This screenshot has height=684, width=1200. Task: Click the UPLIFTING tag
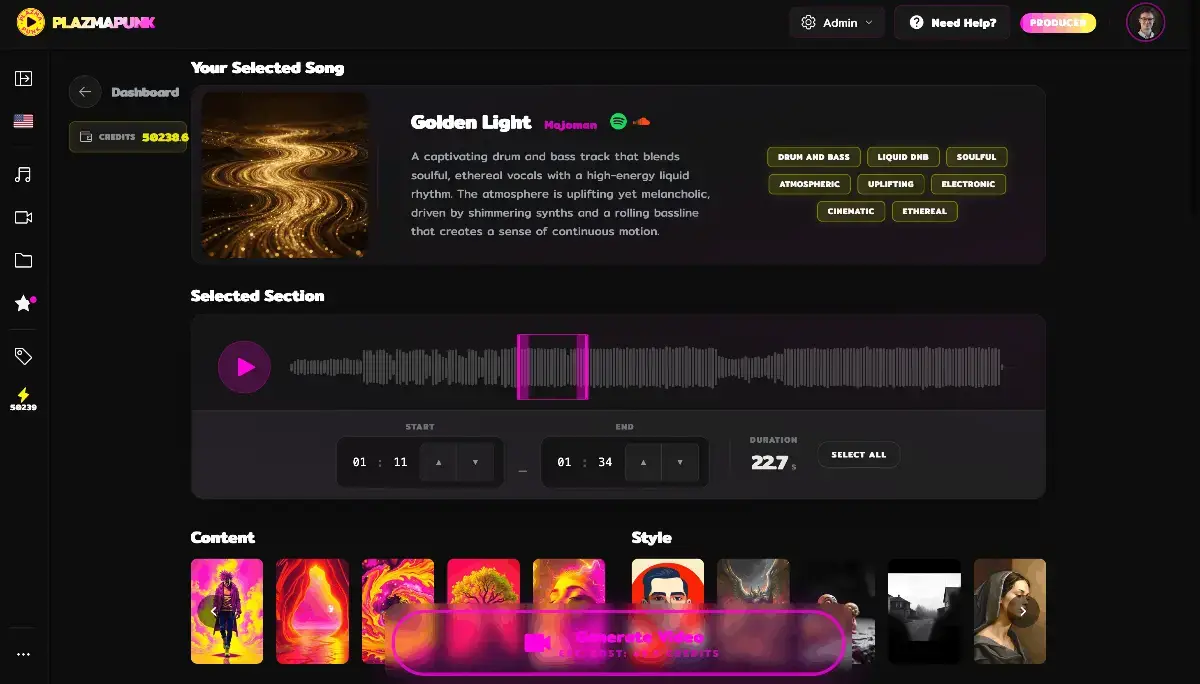point(891,184)
